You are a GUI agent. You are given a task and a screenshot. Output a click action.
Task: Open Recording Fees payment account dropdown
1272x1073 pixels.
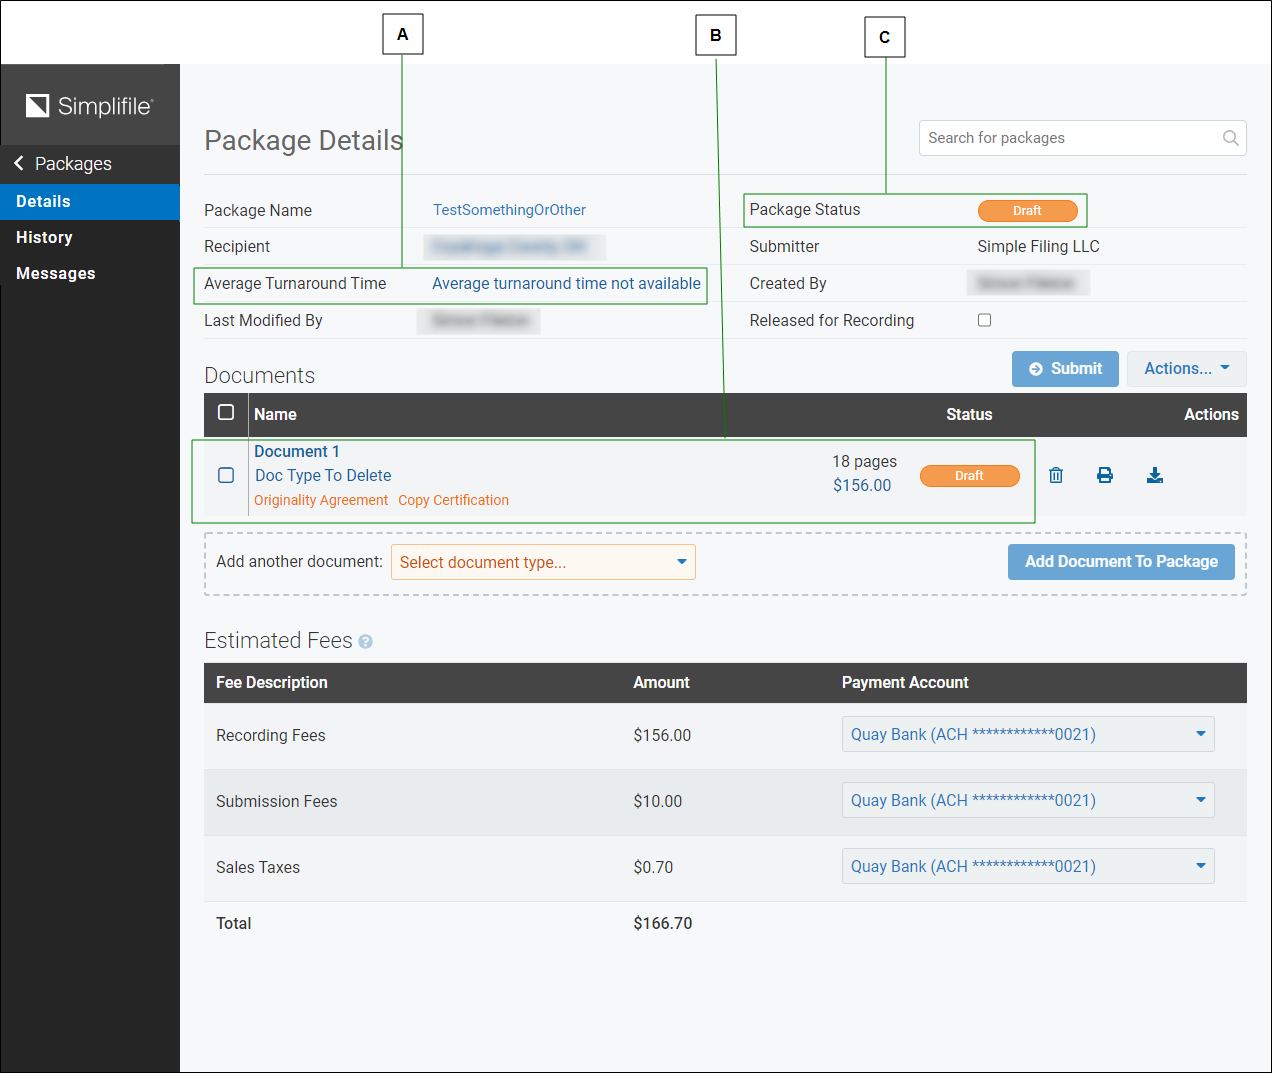1027,734
